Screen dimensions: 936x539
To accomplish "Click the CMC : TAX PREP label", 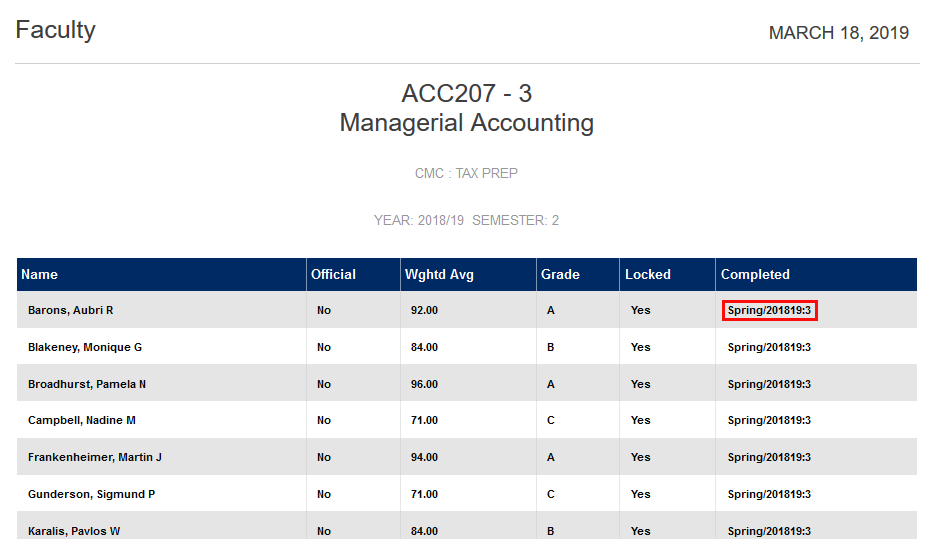I will point(466,174).
